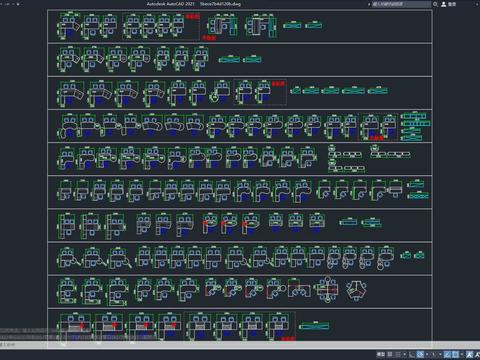
Task: Click the long cyan panel elevation in bottom row
Action: [x=314, y=326]
